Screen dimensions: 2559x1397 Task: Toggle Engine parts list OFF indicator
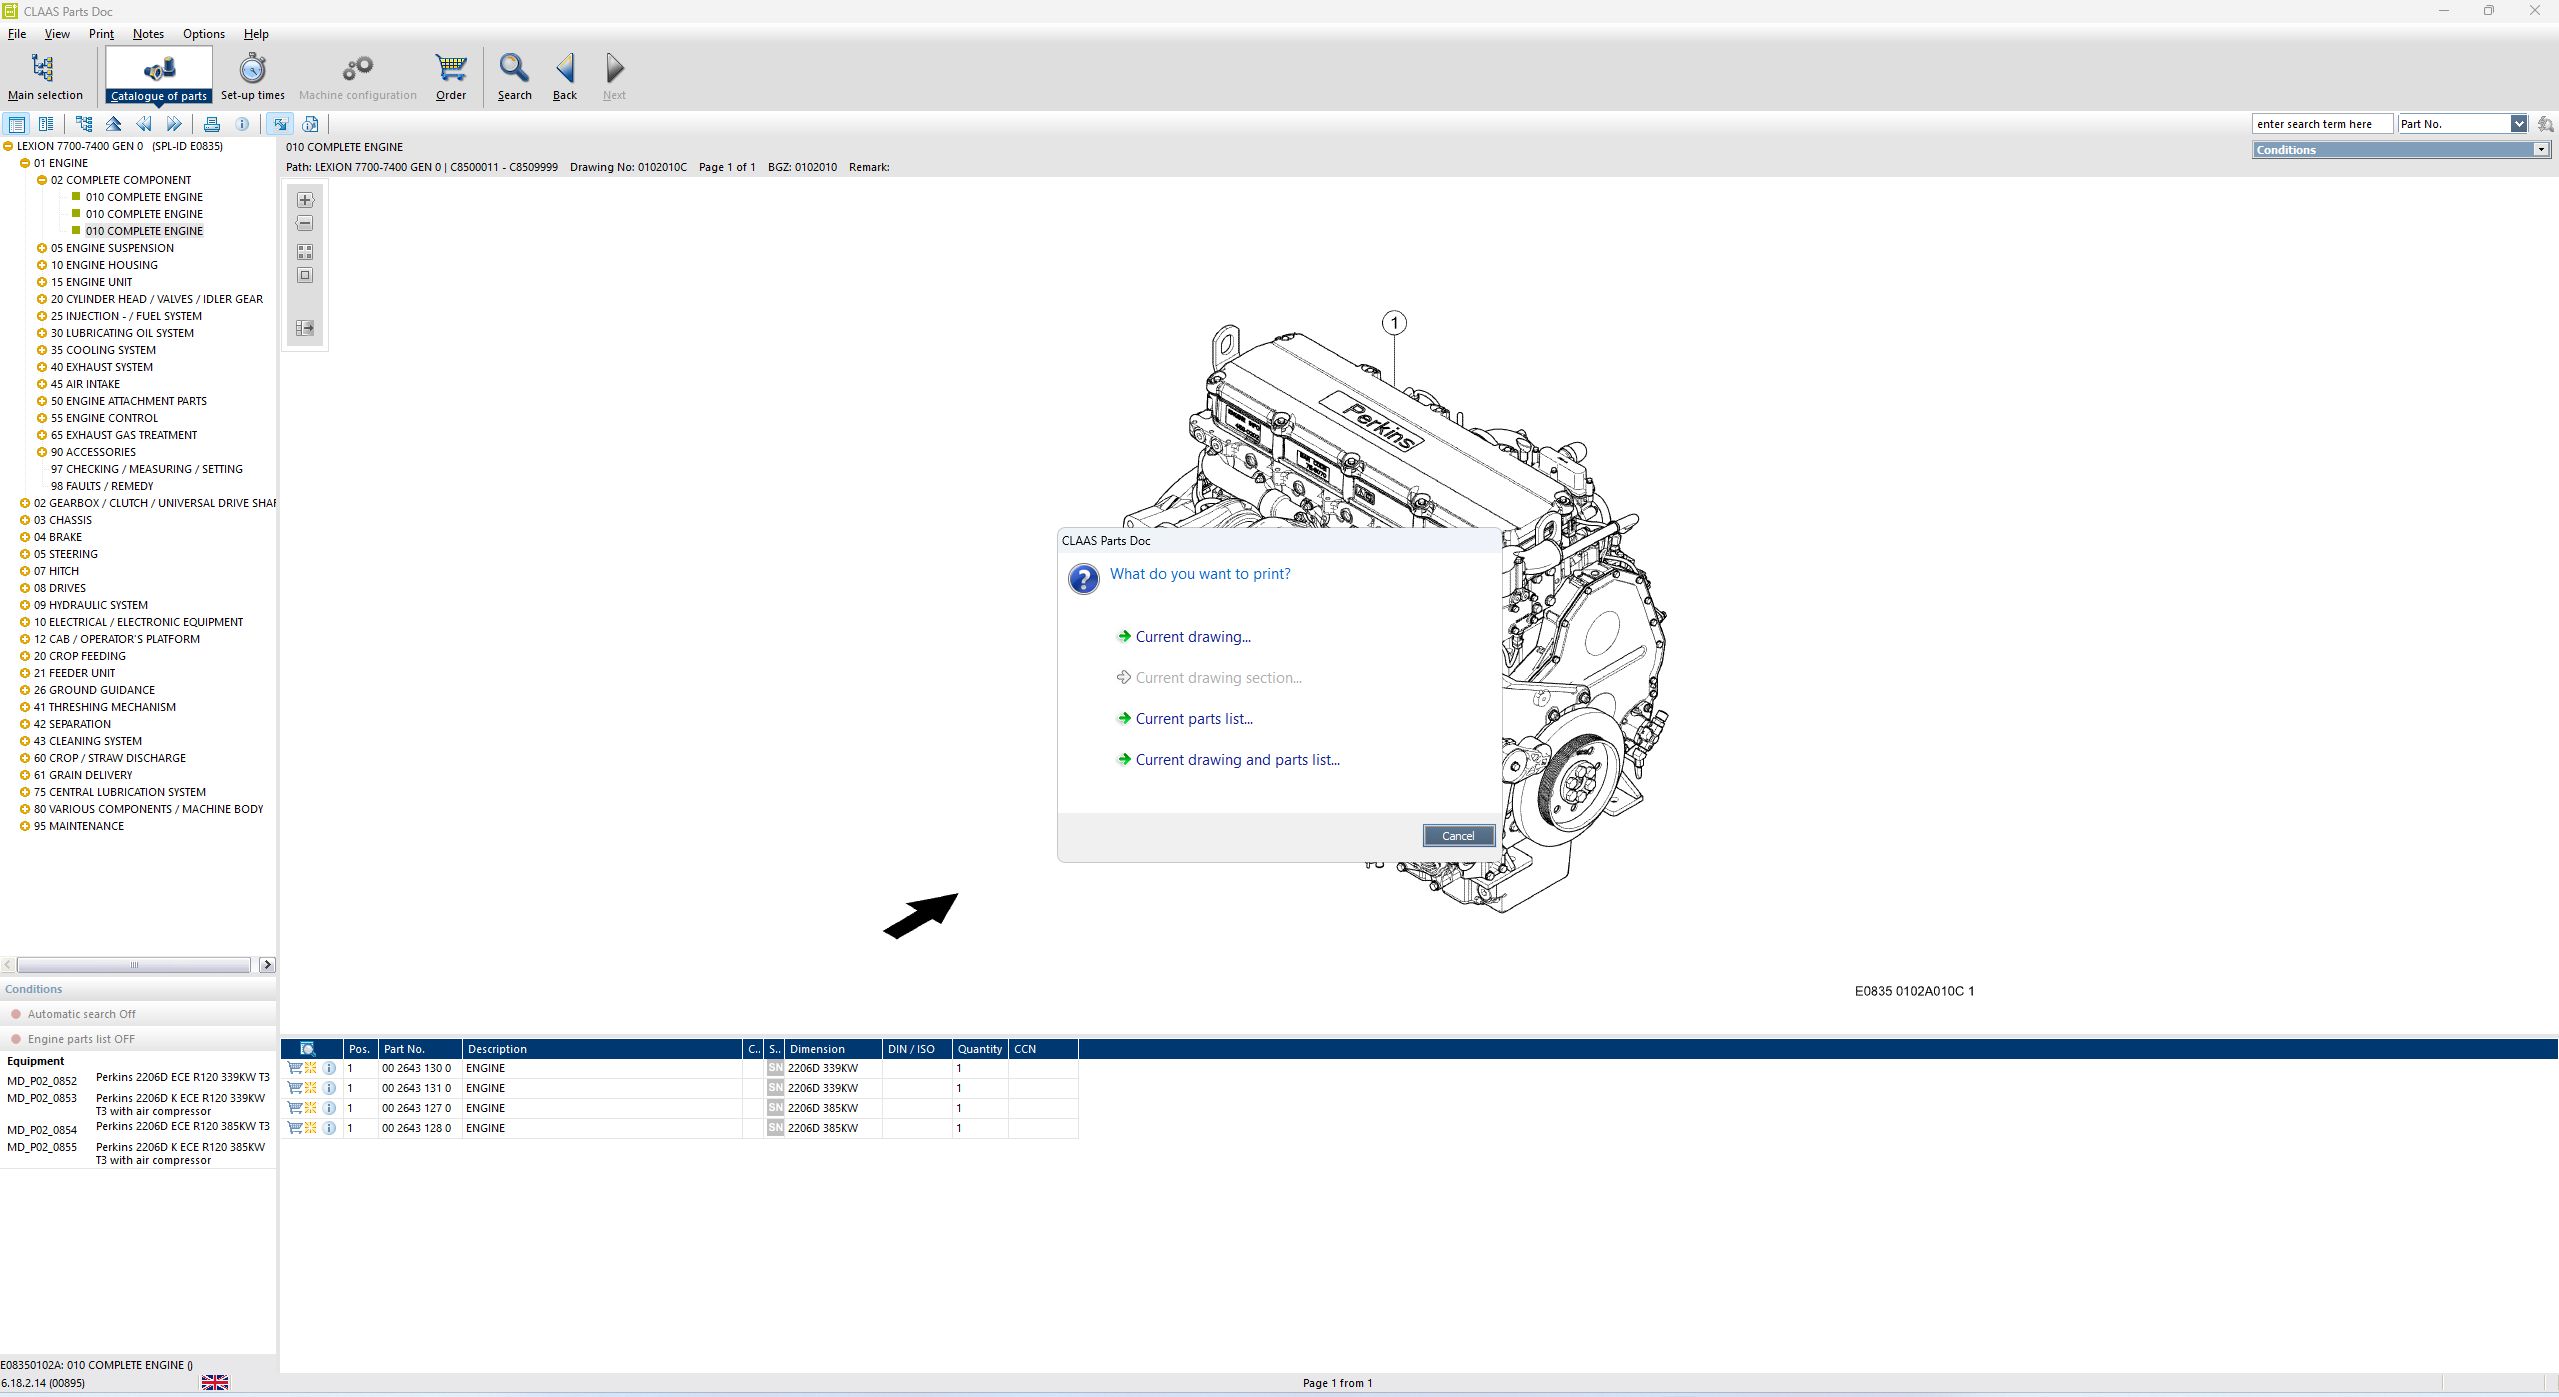[16, 1039]
